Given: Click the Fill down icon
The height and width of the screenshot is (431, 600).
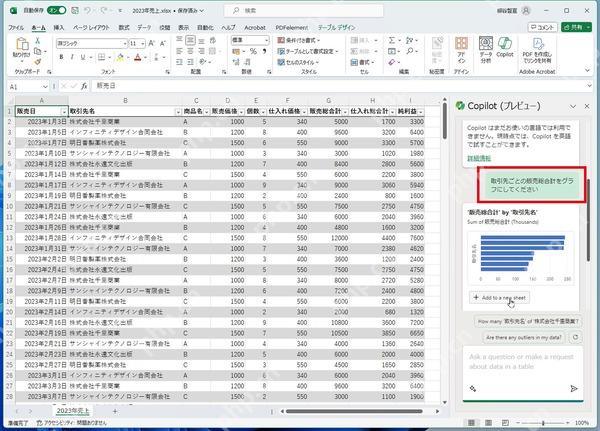Looking at the screenshot, I should 391,51.
